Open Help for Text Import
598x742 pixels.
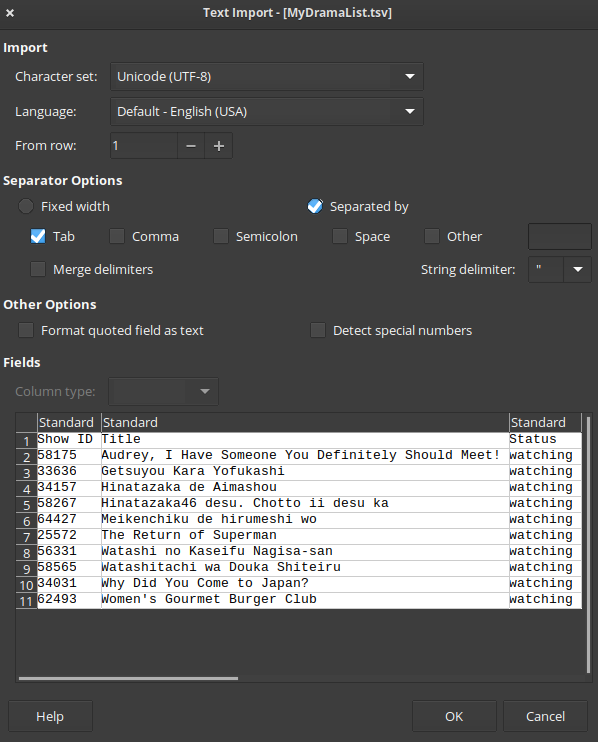click(x=50, y=716)
